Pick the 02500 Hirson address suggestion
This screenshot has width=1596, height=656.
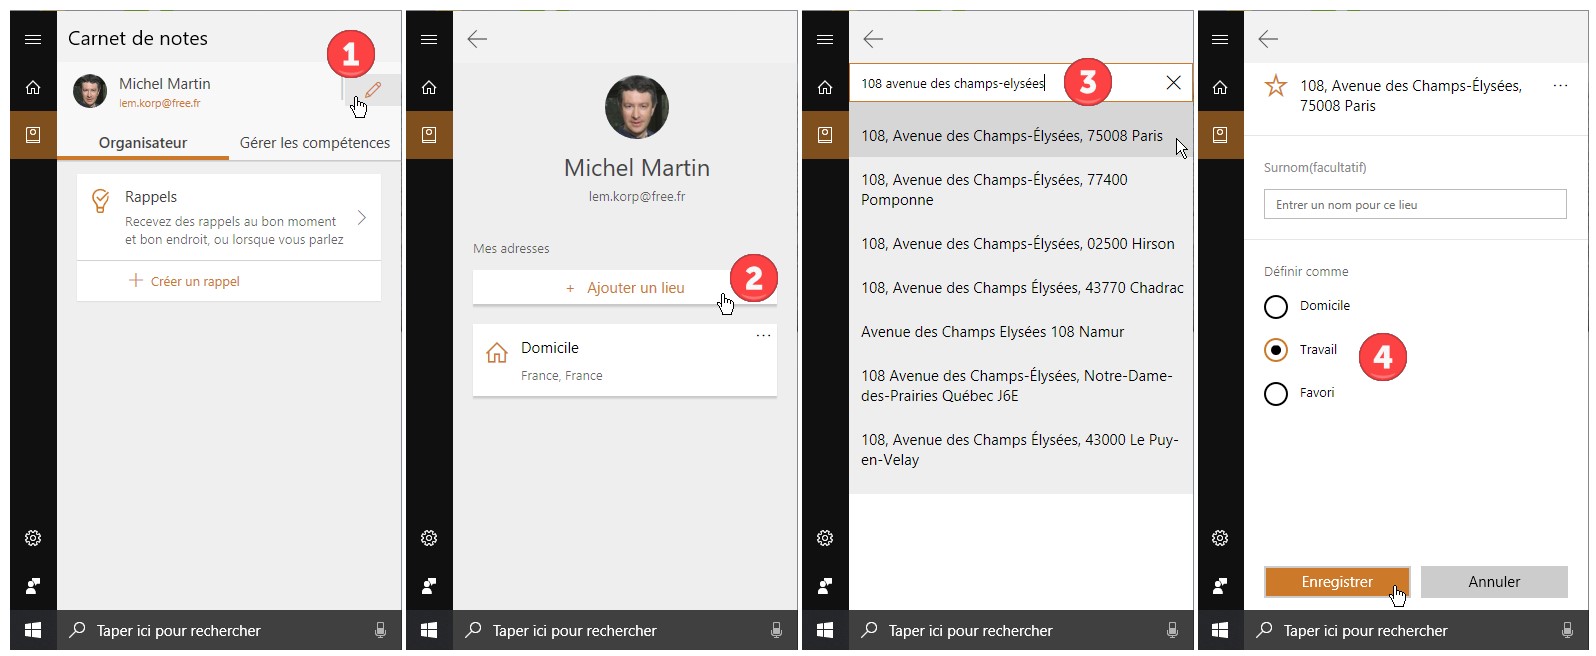[1018, 244]
